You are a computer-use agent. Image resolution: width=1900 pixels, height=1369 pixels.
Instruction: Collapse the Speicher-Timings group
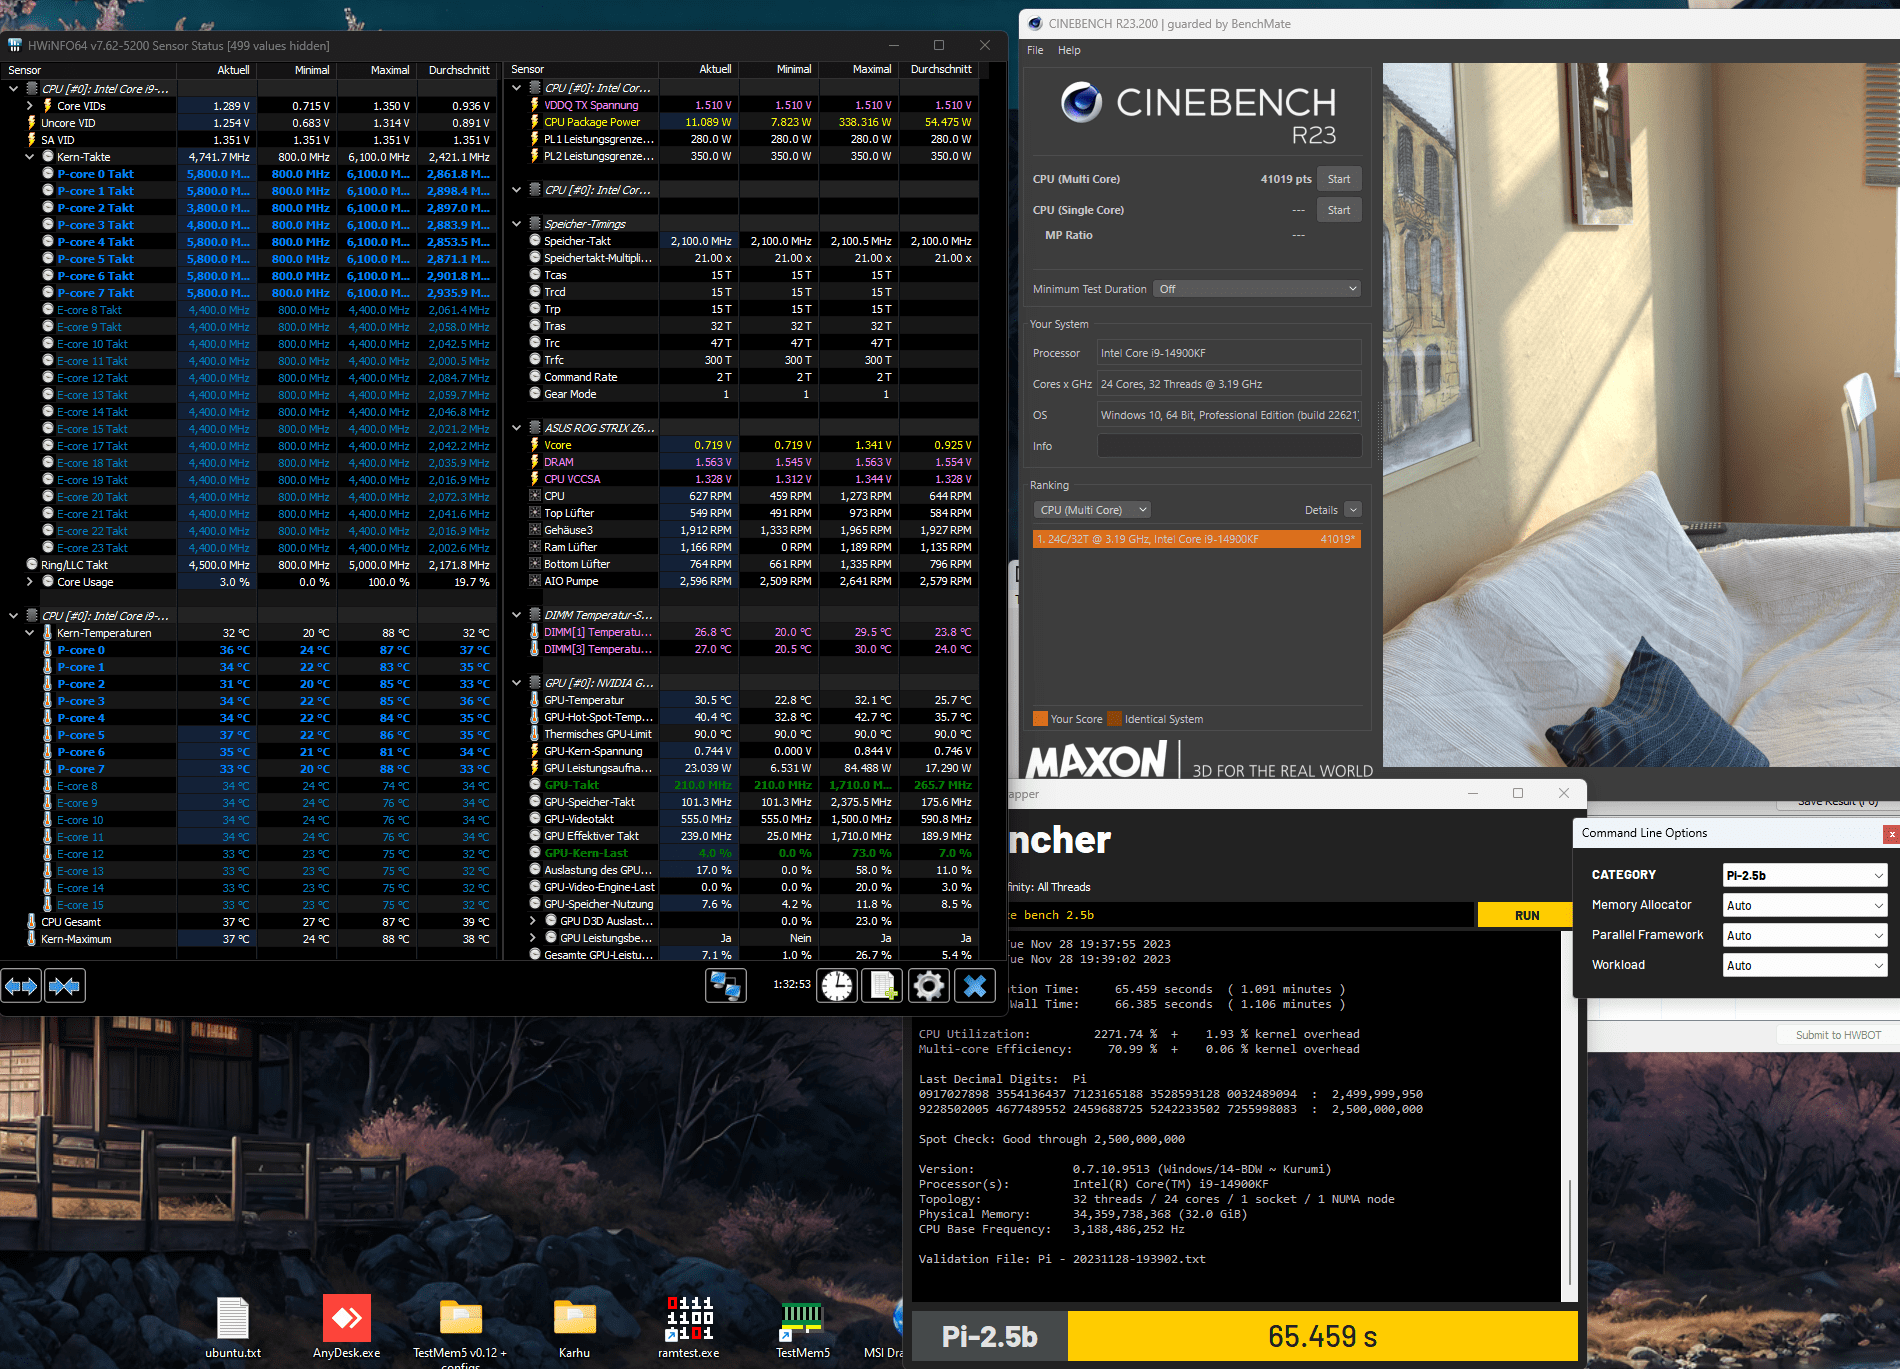coord(517,224)
